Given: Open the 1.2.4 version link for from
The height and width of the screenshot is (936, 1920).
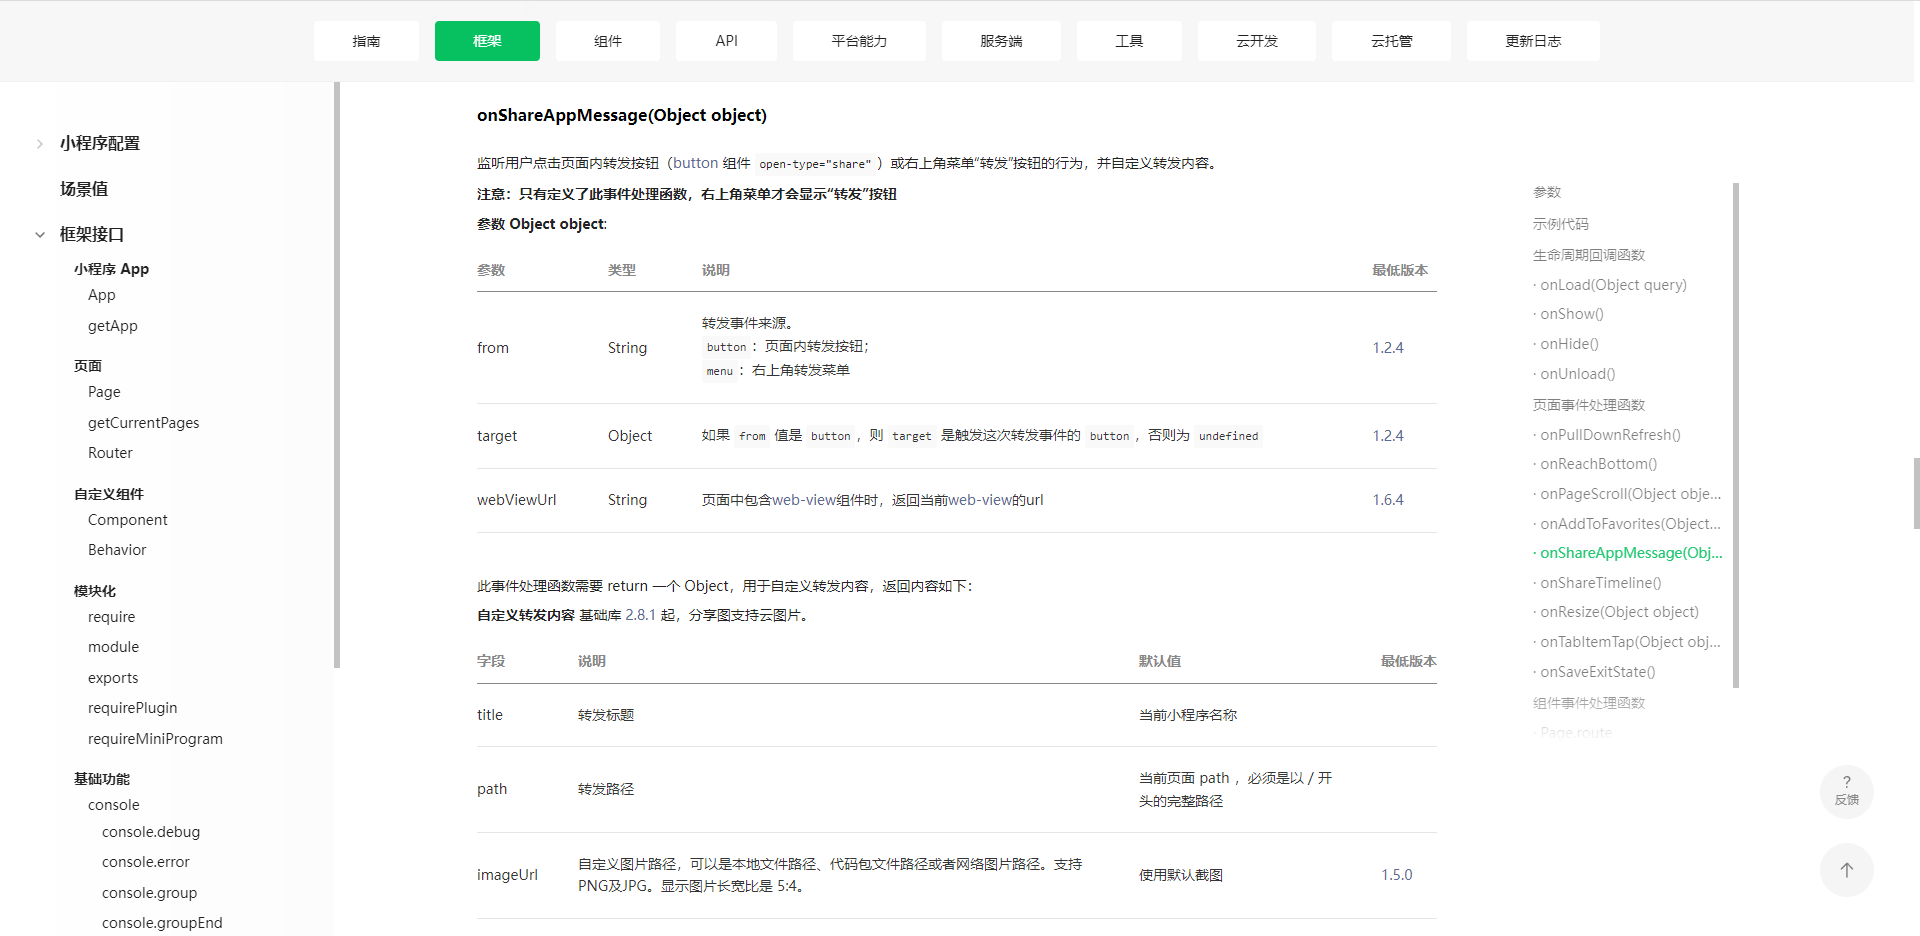Looking at the screenshot, I should pos(1388,348).
